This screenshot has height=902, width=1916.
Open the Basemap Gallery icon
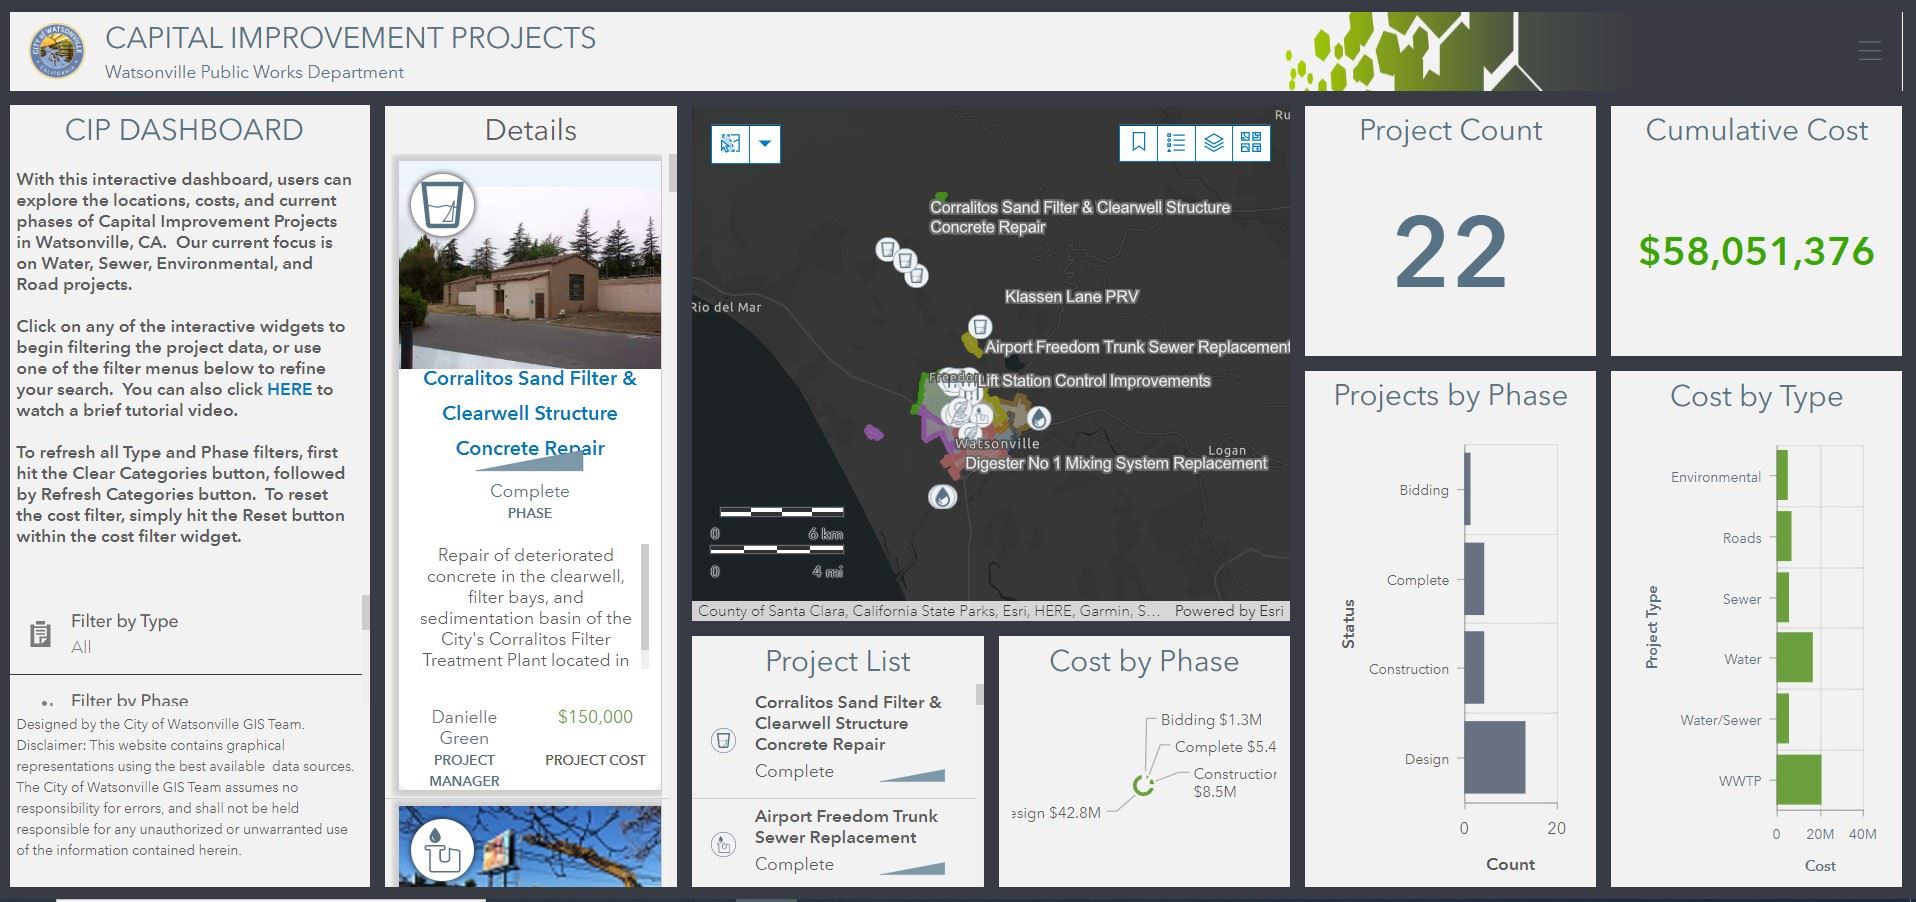1251,144
